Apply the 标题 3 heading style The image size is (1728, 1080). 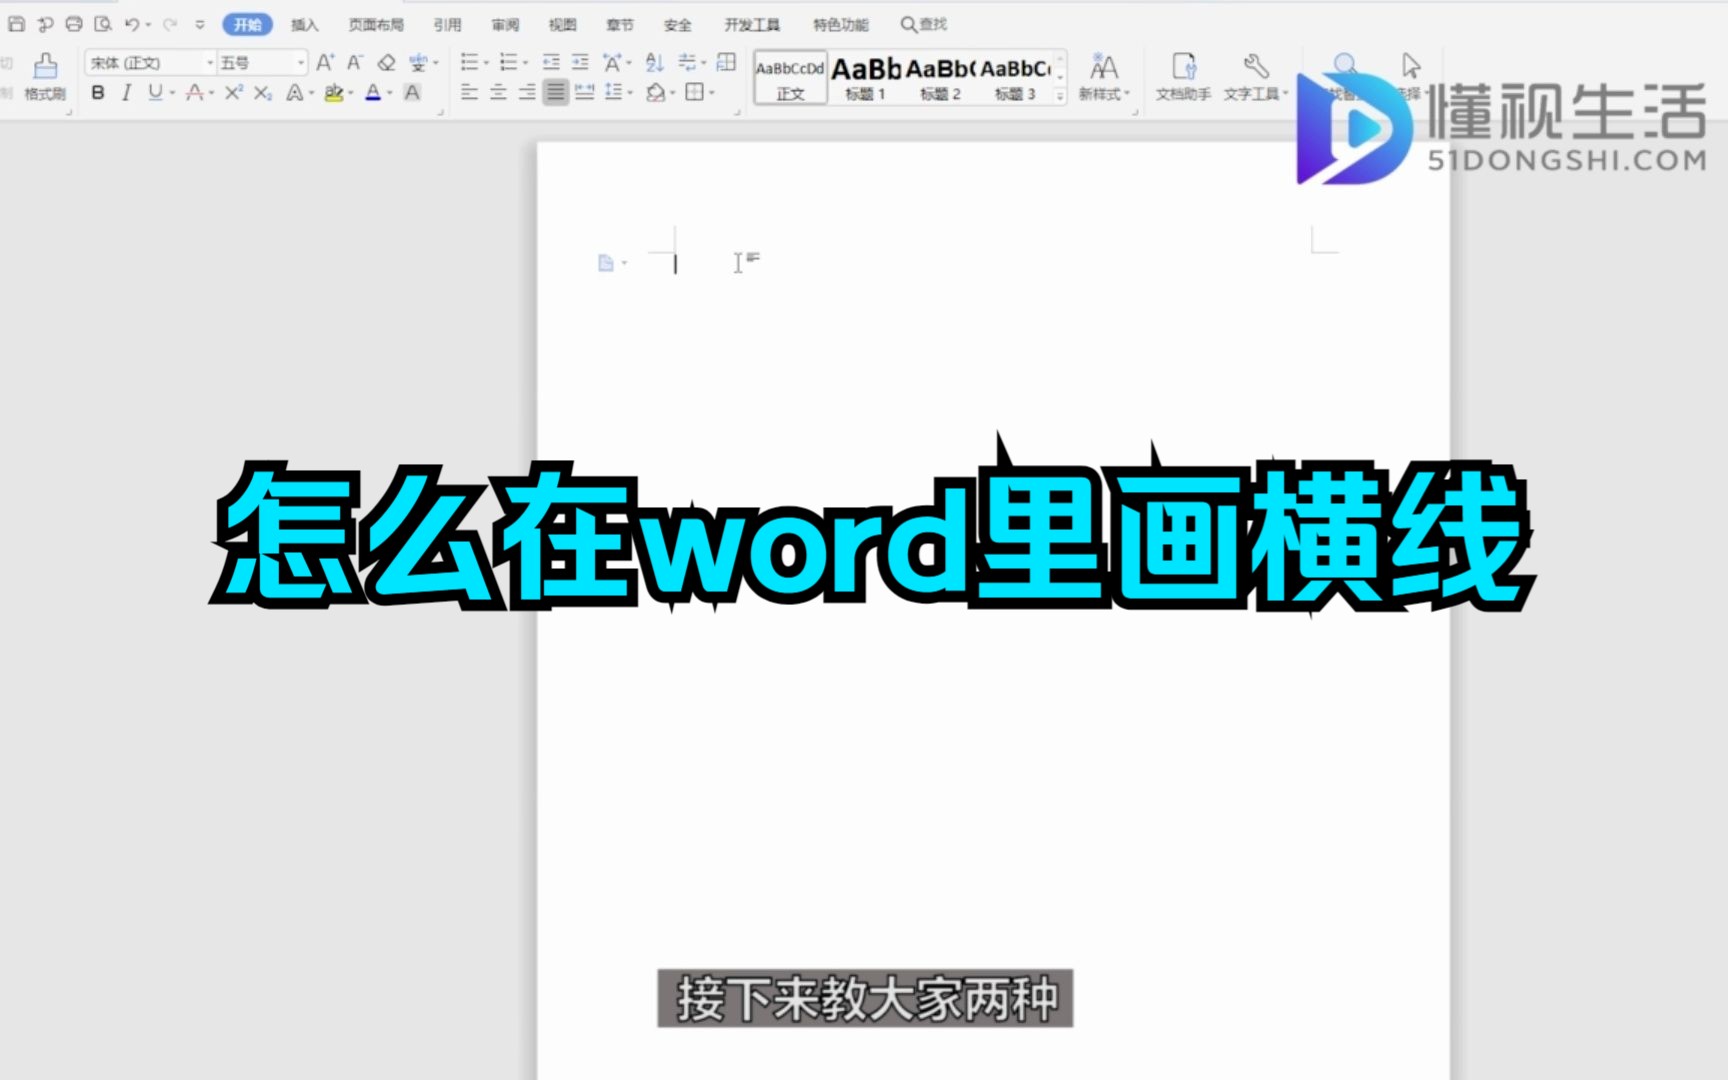point(1015,78)
